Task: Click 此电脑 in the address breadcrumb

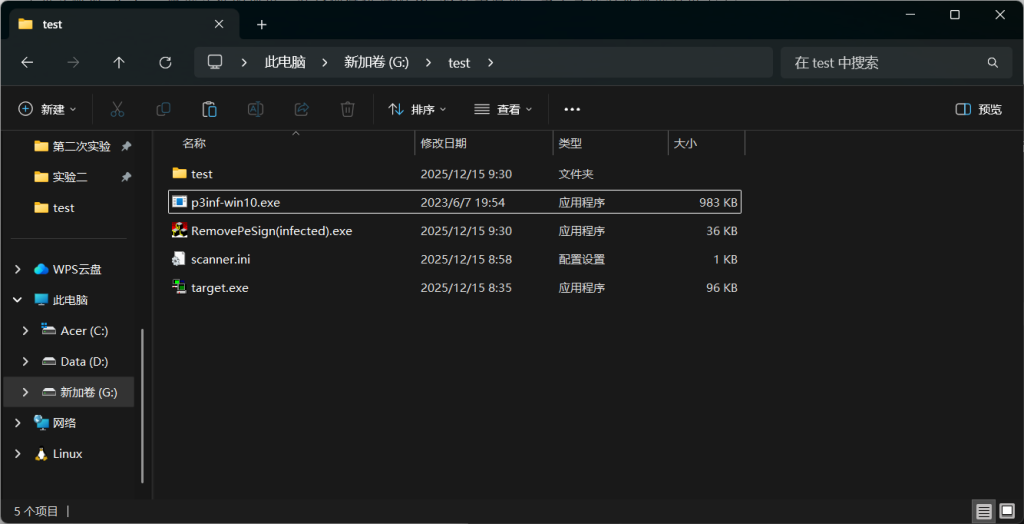Action: [x=285, y=62]
